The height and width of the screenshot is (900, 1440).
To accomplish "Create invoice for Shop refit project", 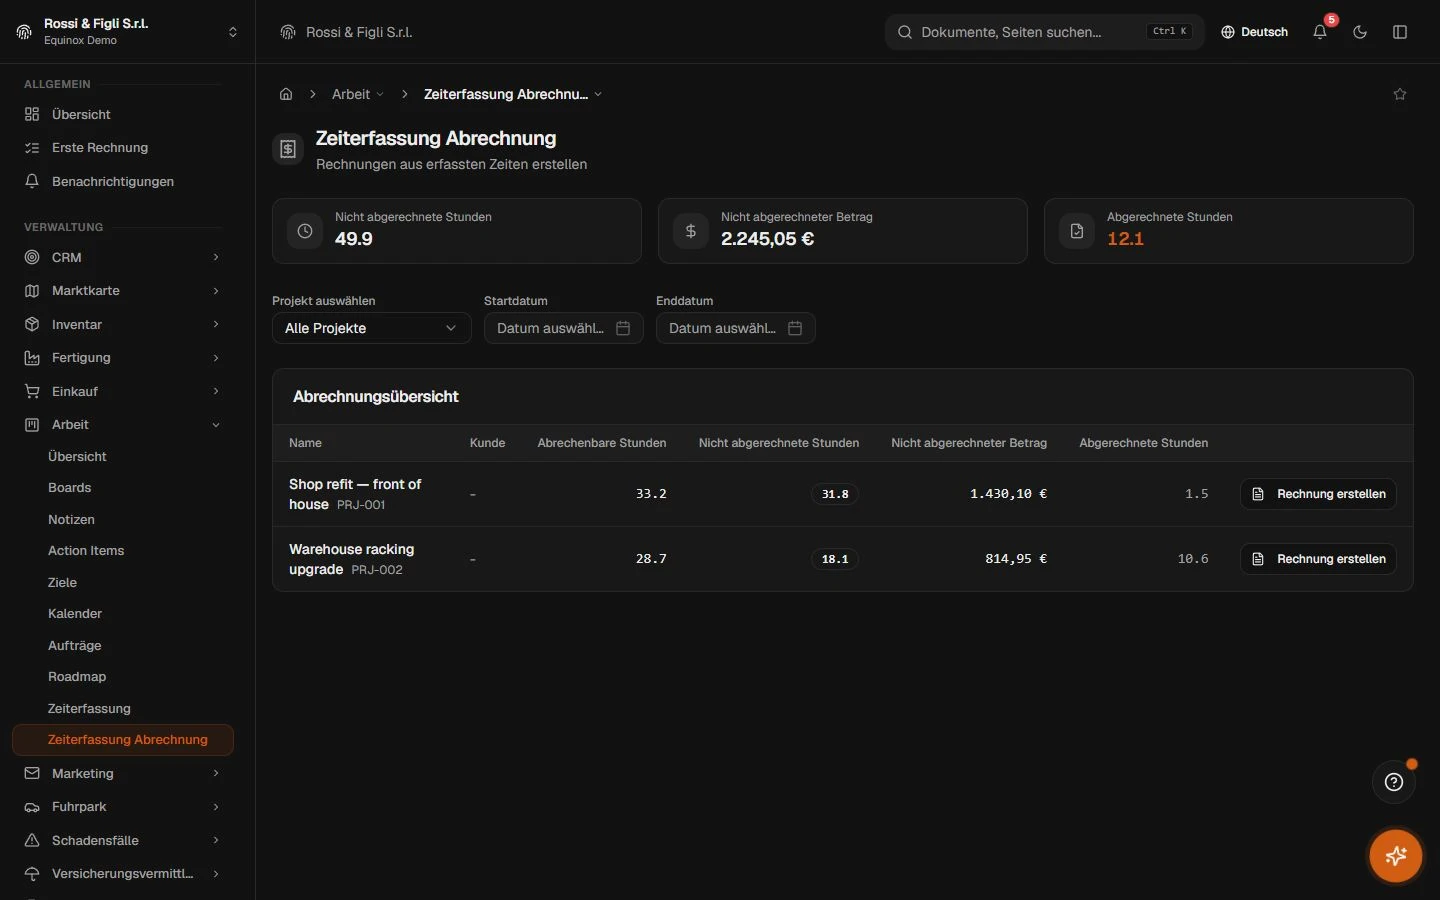I will [1318, 494].
